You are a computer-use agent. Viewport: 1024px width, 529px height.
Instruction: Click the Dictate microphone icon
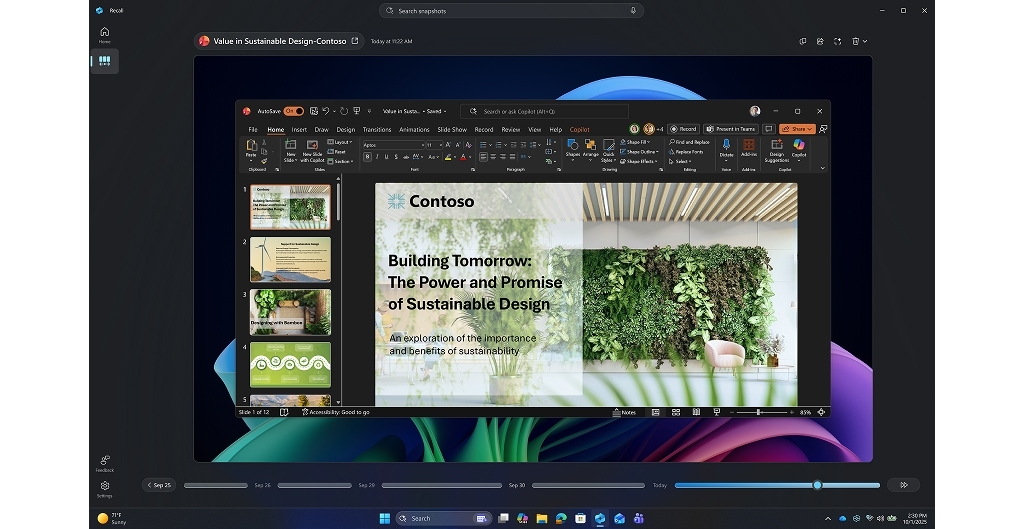click(x=726, y=144)
